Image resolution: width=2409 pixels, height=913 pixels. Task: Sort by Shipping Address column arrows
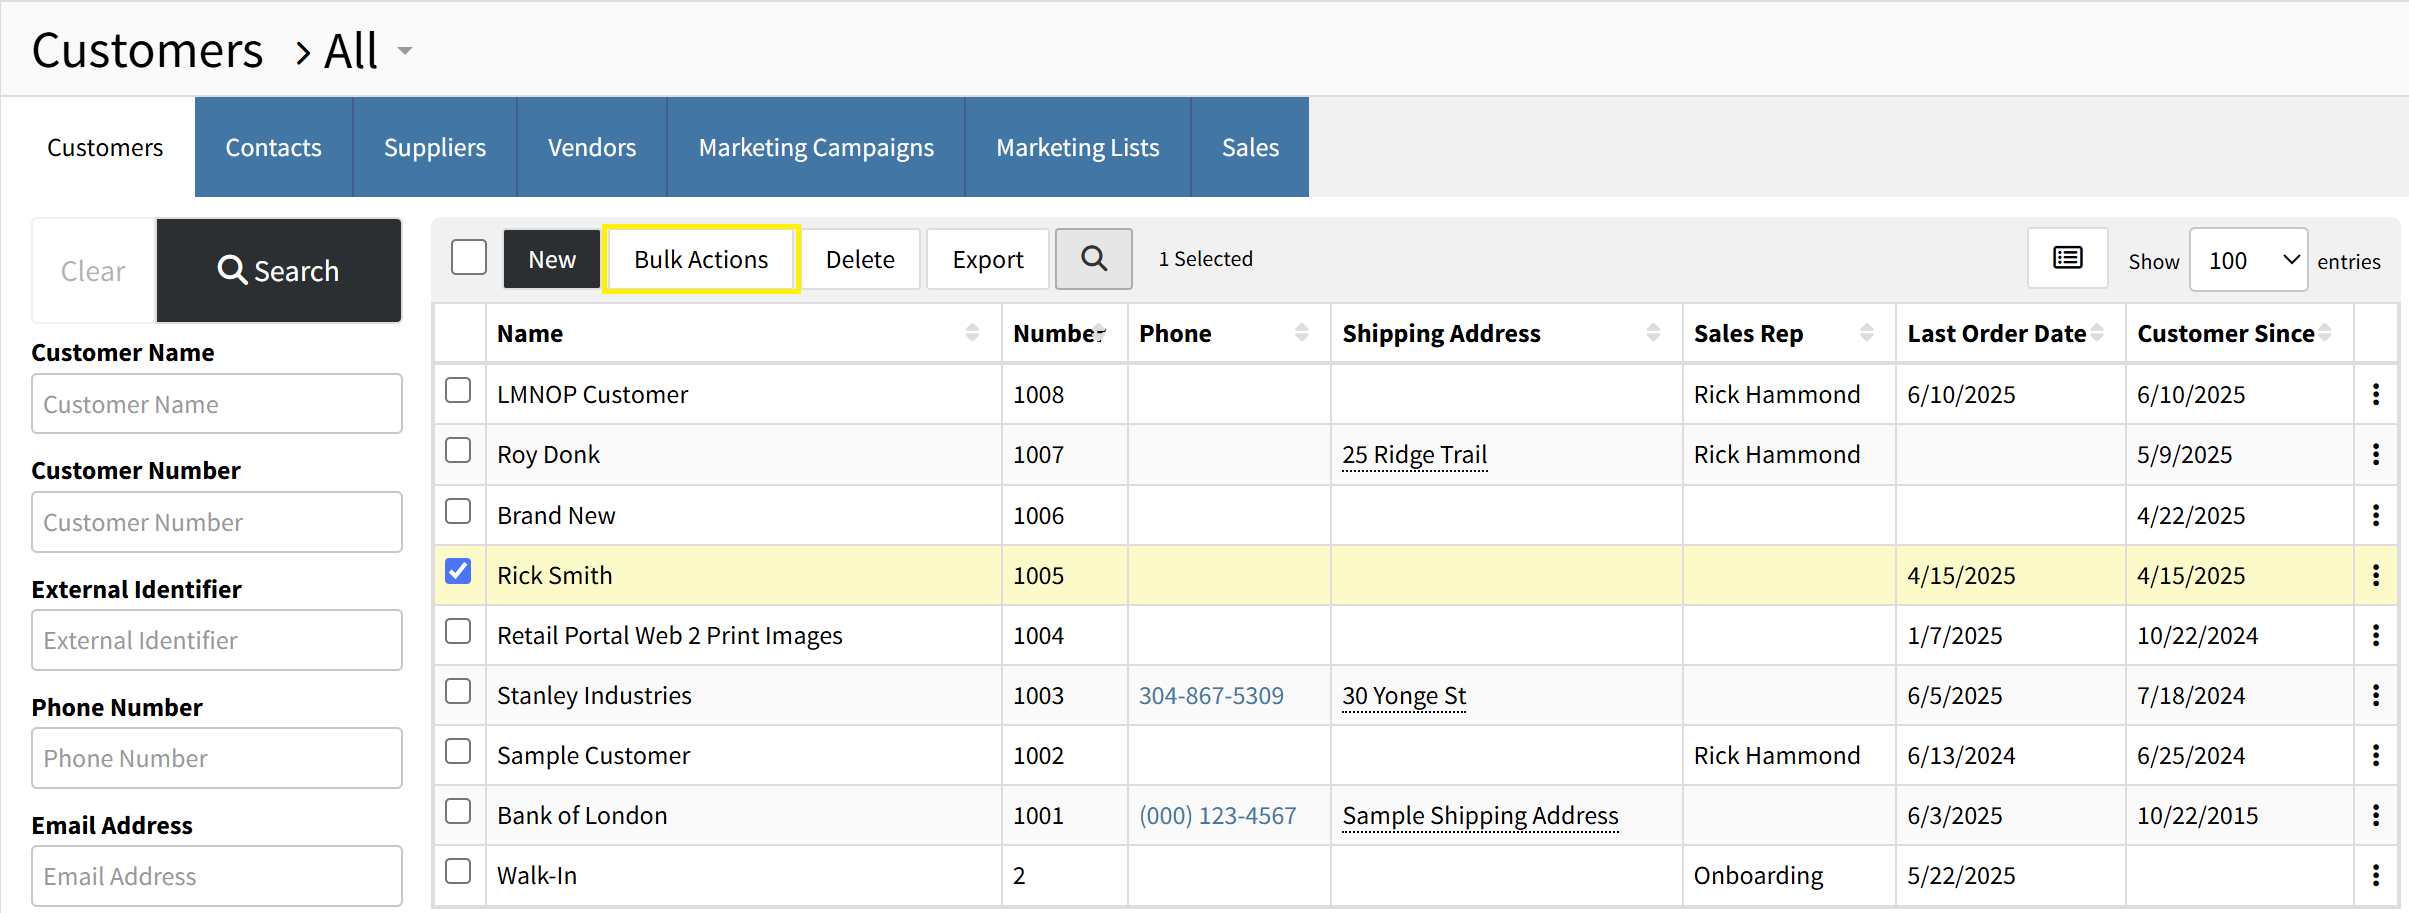pos(1653,333)
